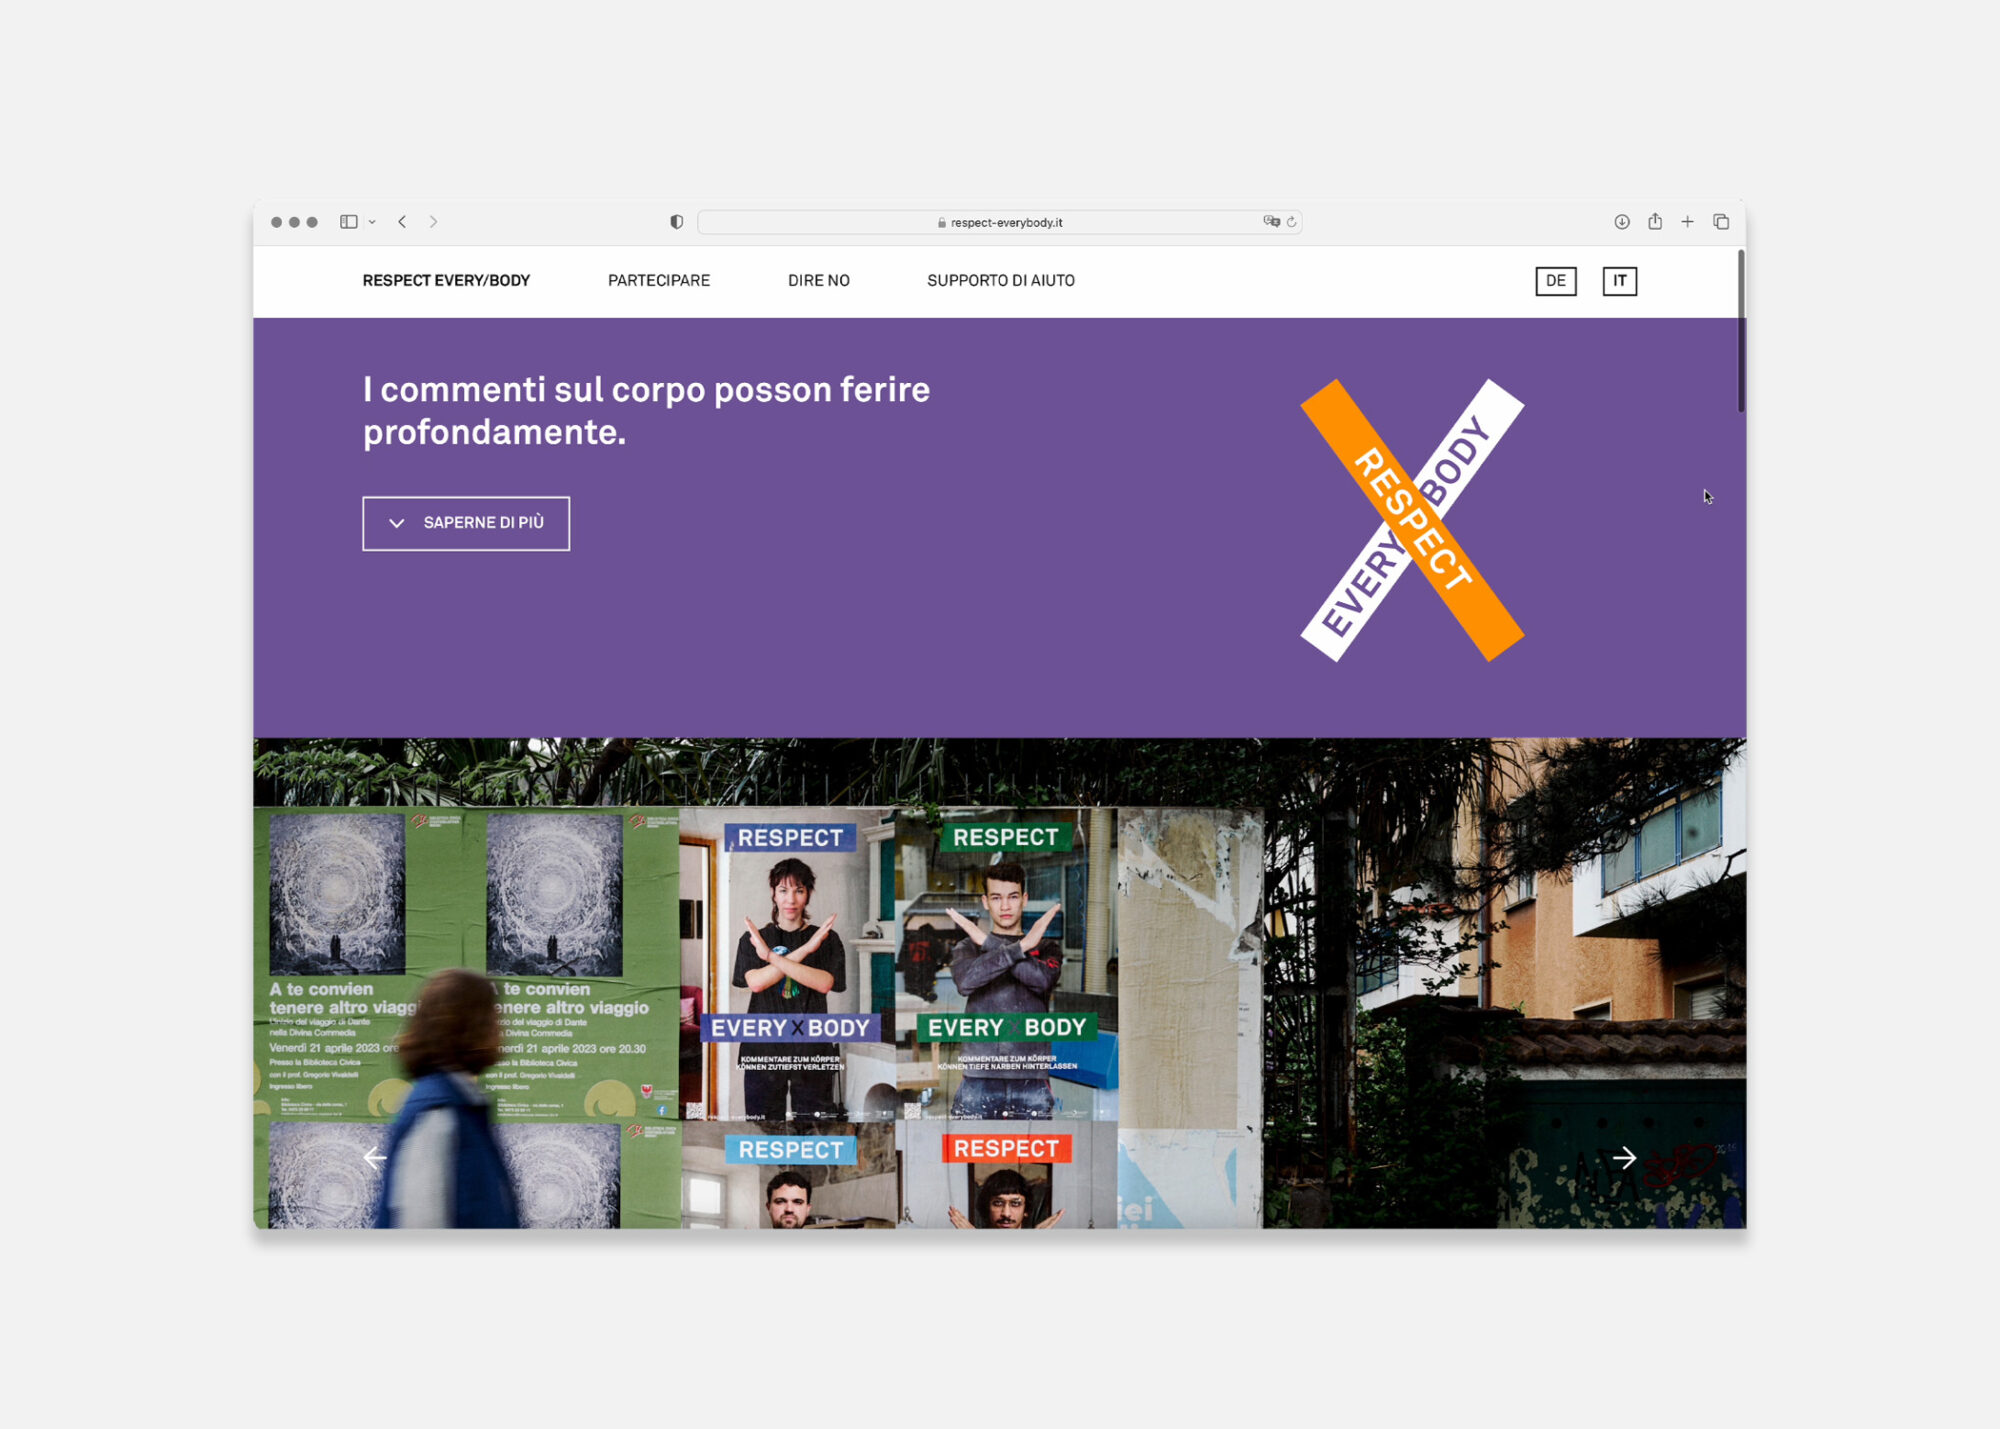Click the browser forward arrow
Image resolution: width=2000 pixels, height=1429 pixels.
coord(433,222)
